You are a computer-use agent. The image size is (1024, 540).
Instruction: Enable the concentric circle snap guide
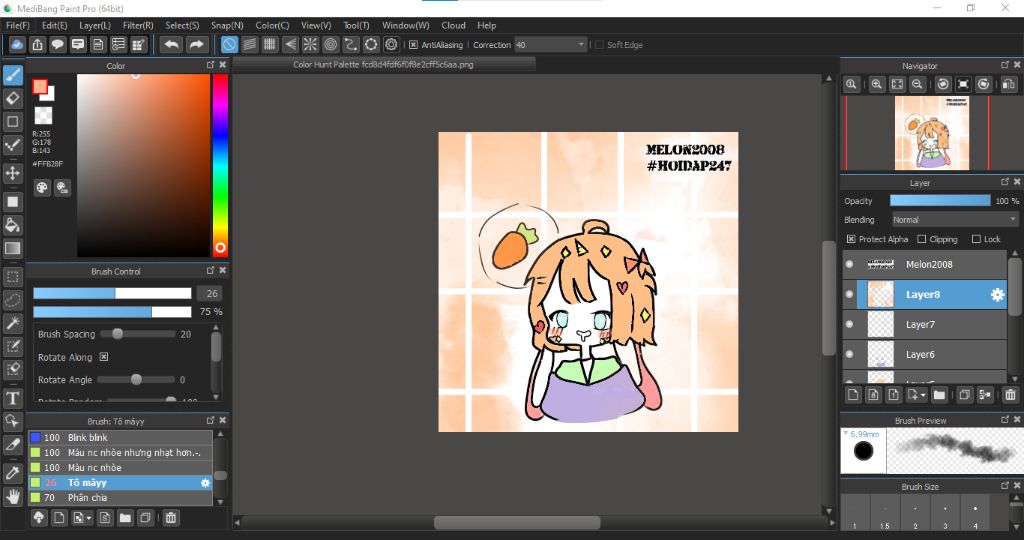(x=330, y=44)
